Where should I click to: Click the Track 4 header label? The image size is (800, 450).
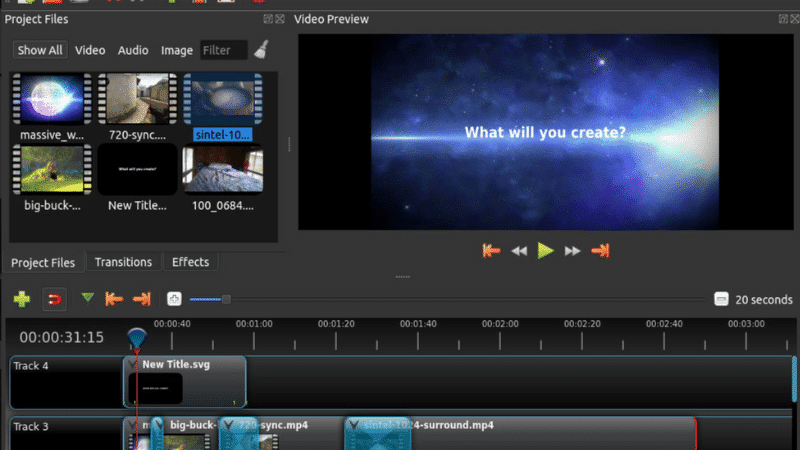point(31,366)
